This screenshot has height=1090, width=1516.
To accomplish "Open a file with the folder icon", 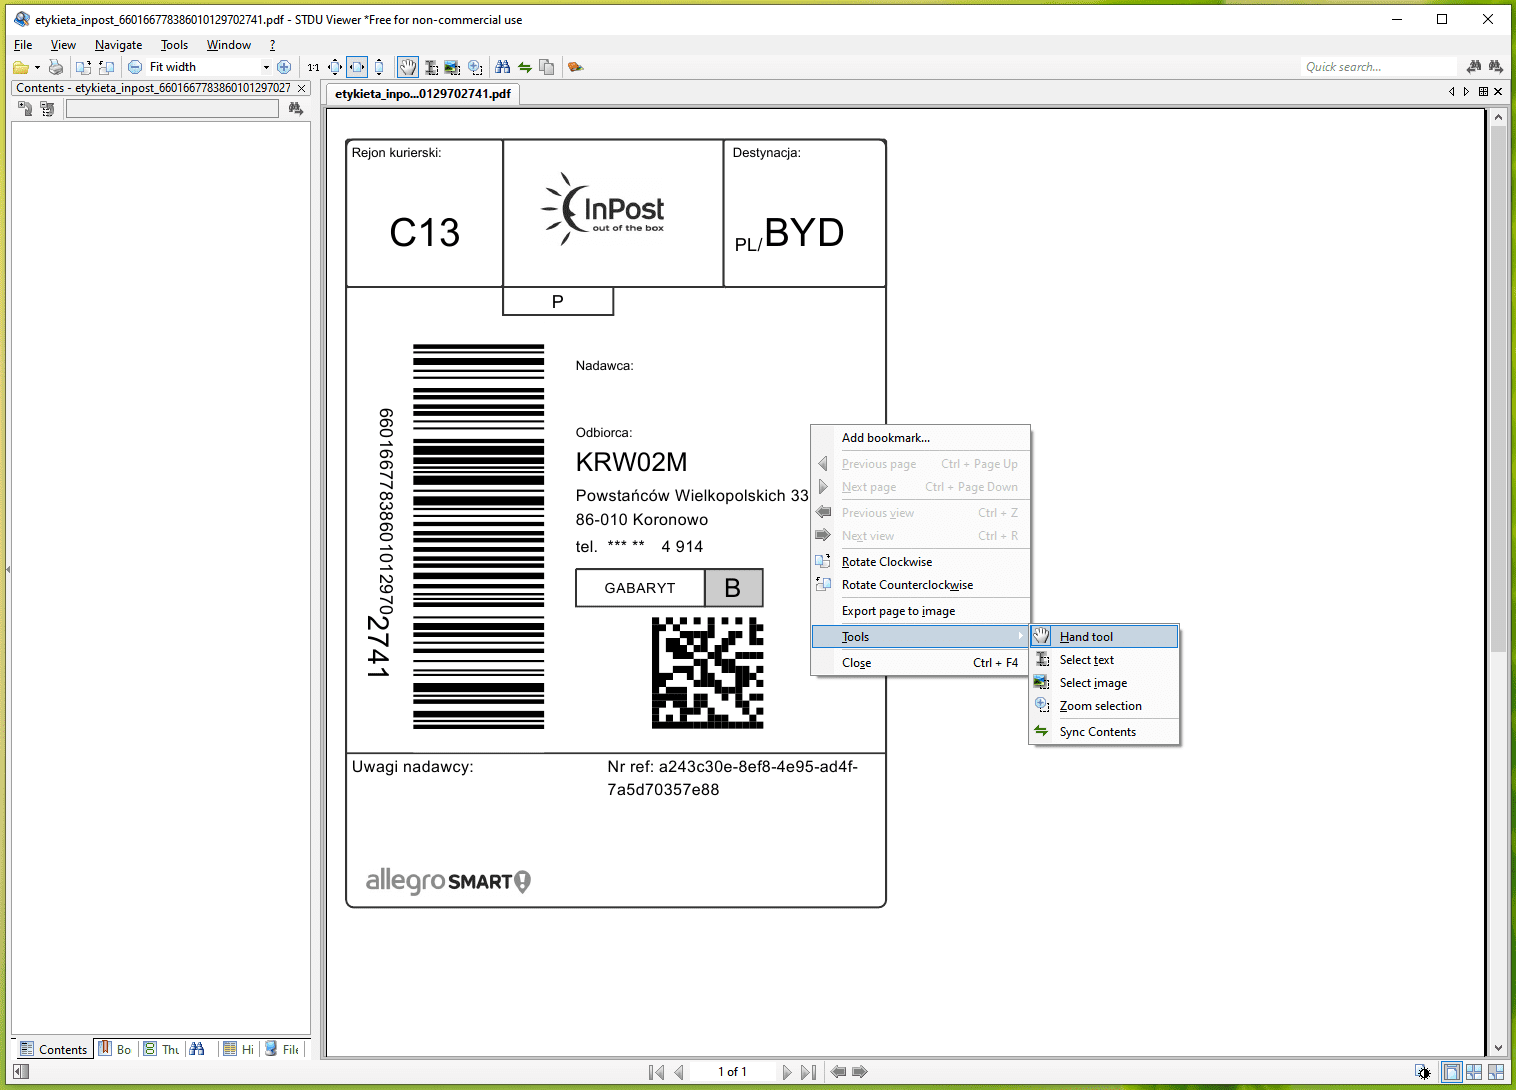I will pos(20,67).
